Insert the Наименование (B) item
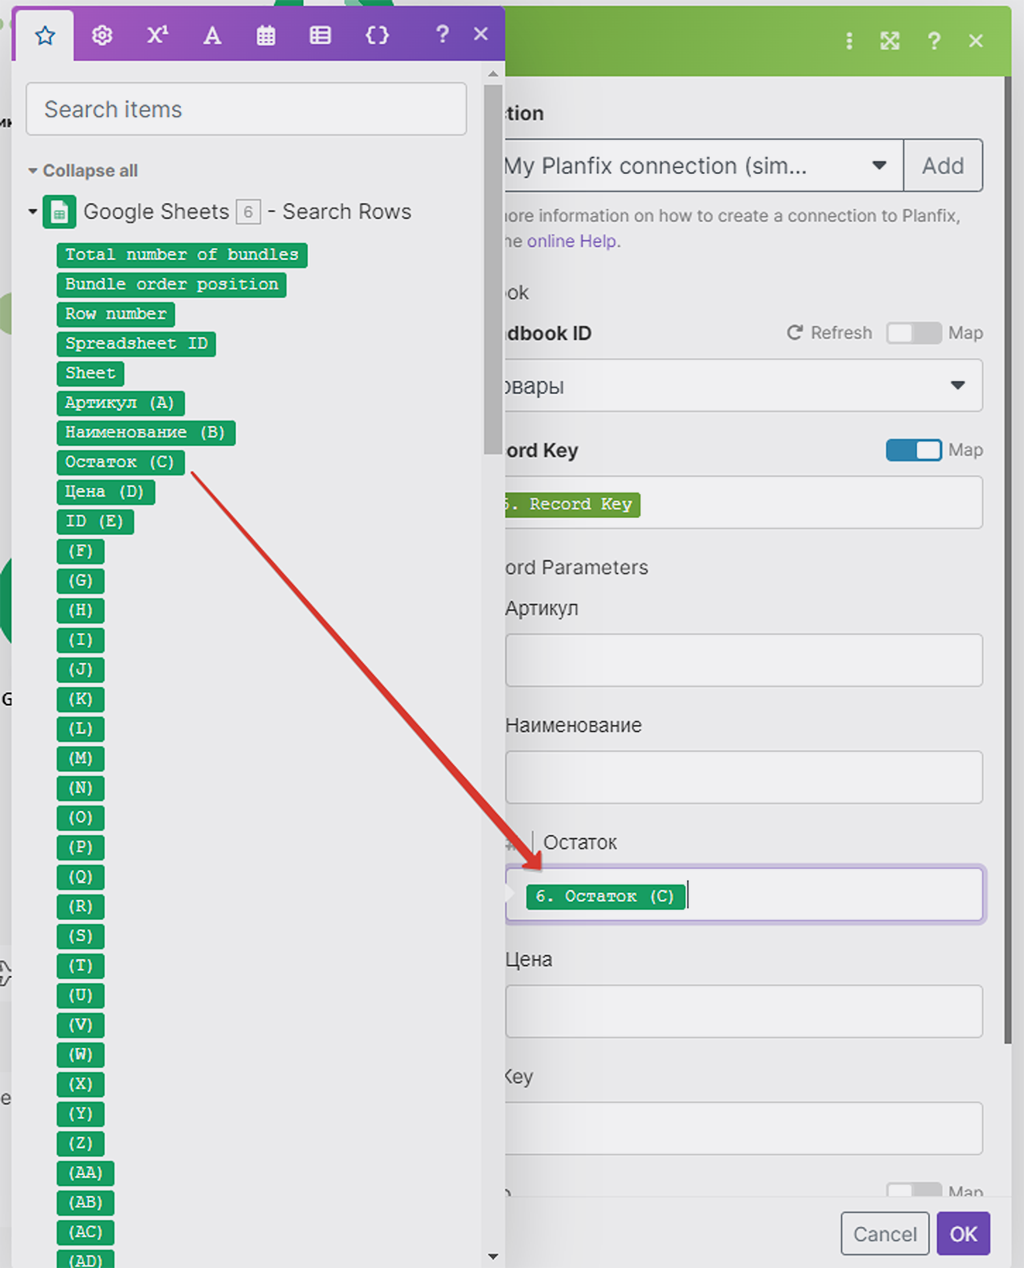 pyautogui.click(x=146, y=433)
